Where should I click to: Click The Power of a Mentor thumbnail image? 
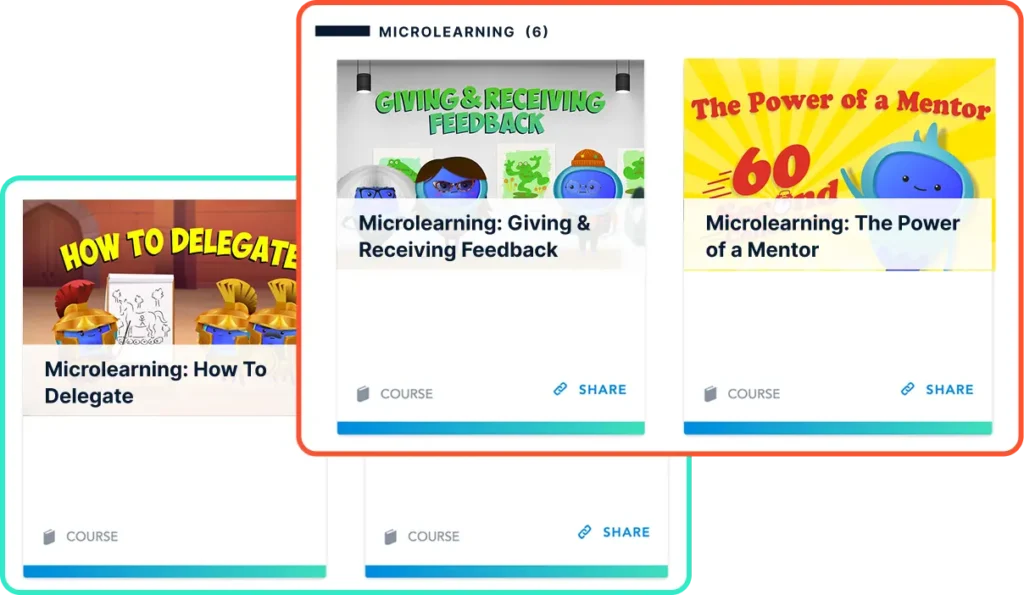[x=839, y=129]
